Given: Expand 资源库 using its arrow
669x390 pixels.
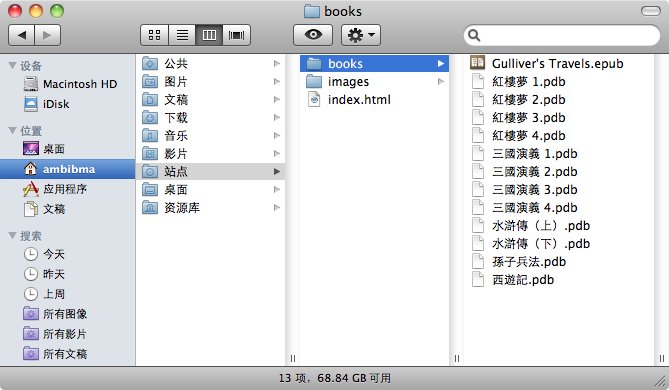Looking at the screenshot, I should click(x=277, y=207).
